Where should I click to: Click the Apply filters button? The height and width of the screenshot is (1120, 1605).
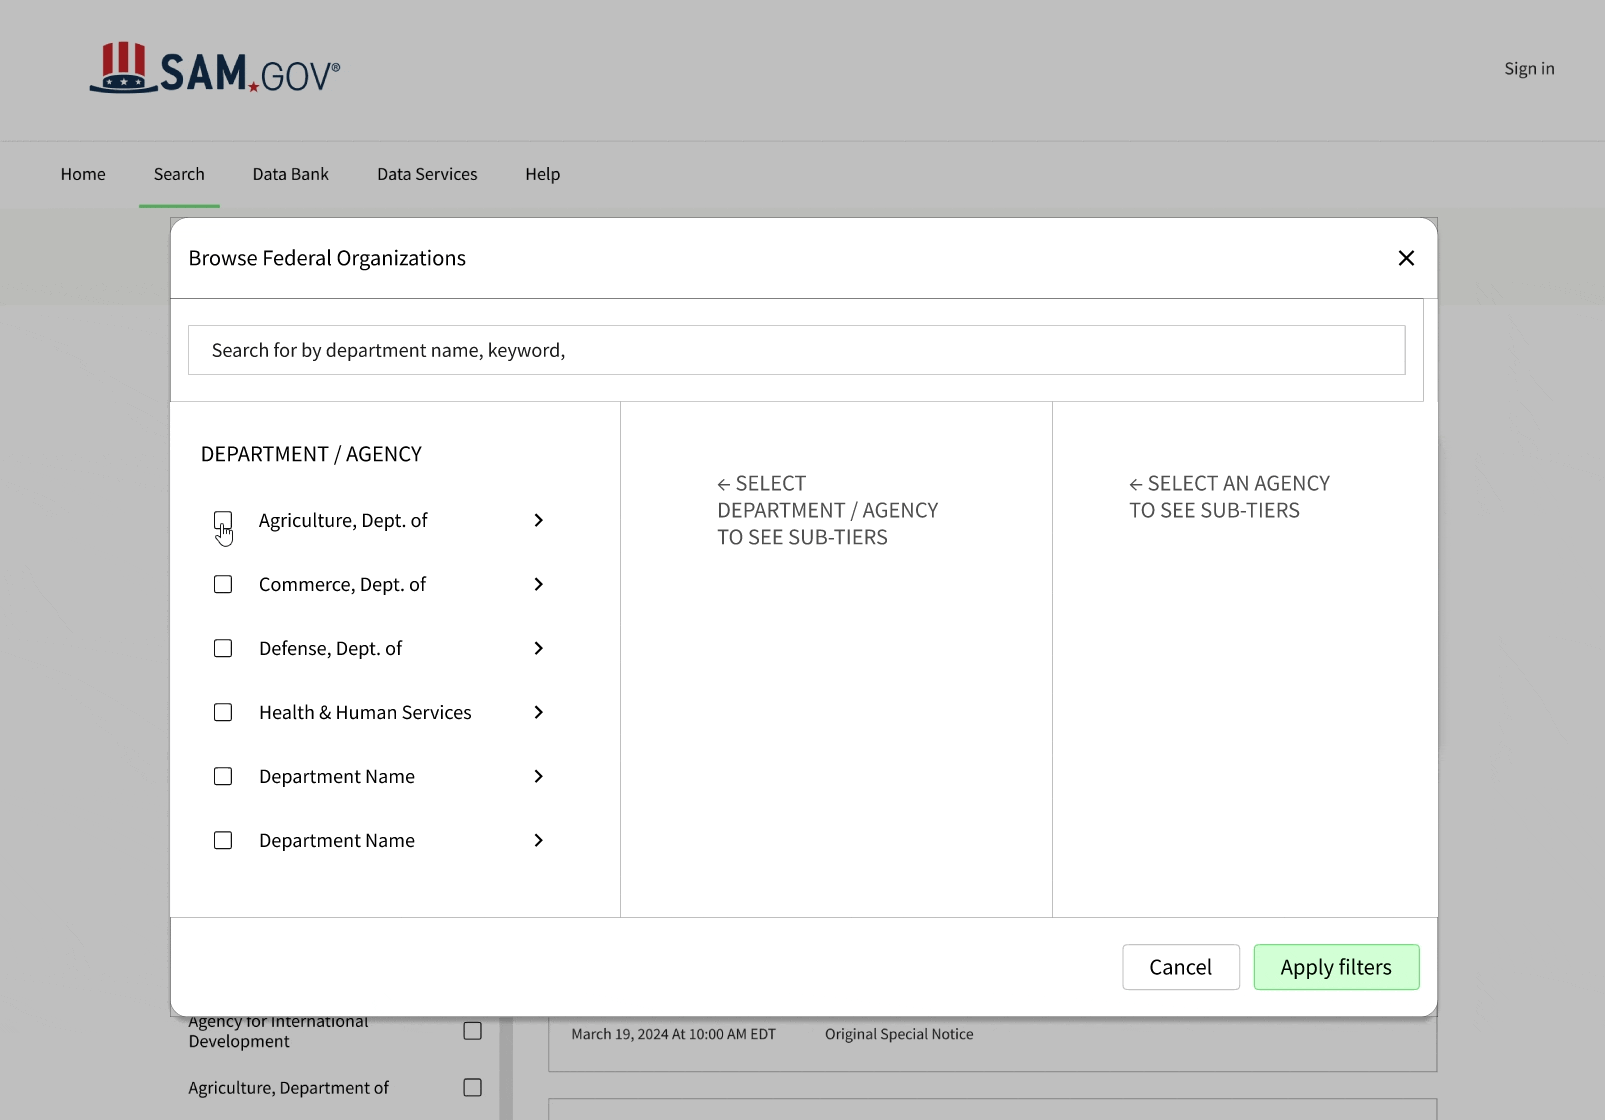coord(1336,967)
